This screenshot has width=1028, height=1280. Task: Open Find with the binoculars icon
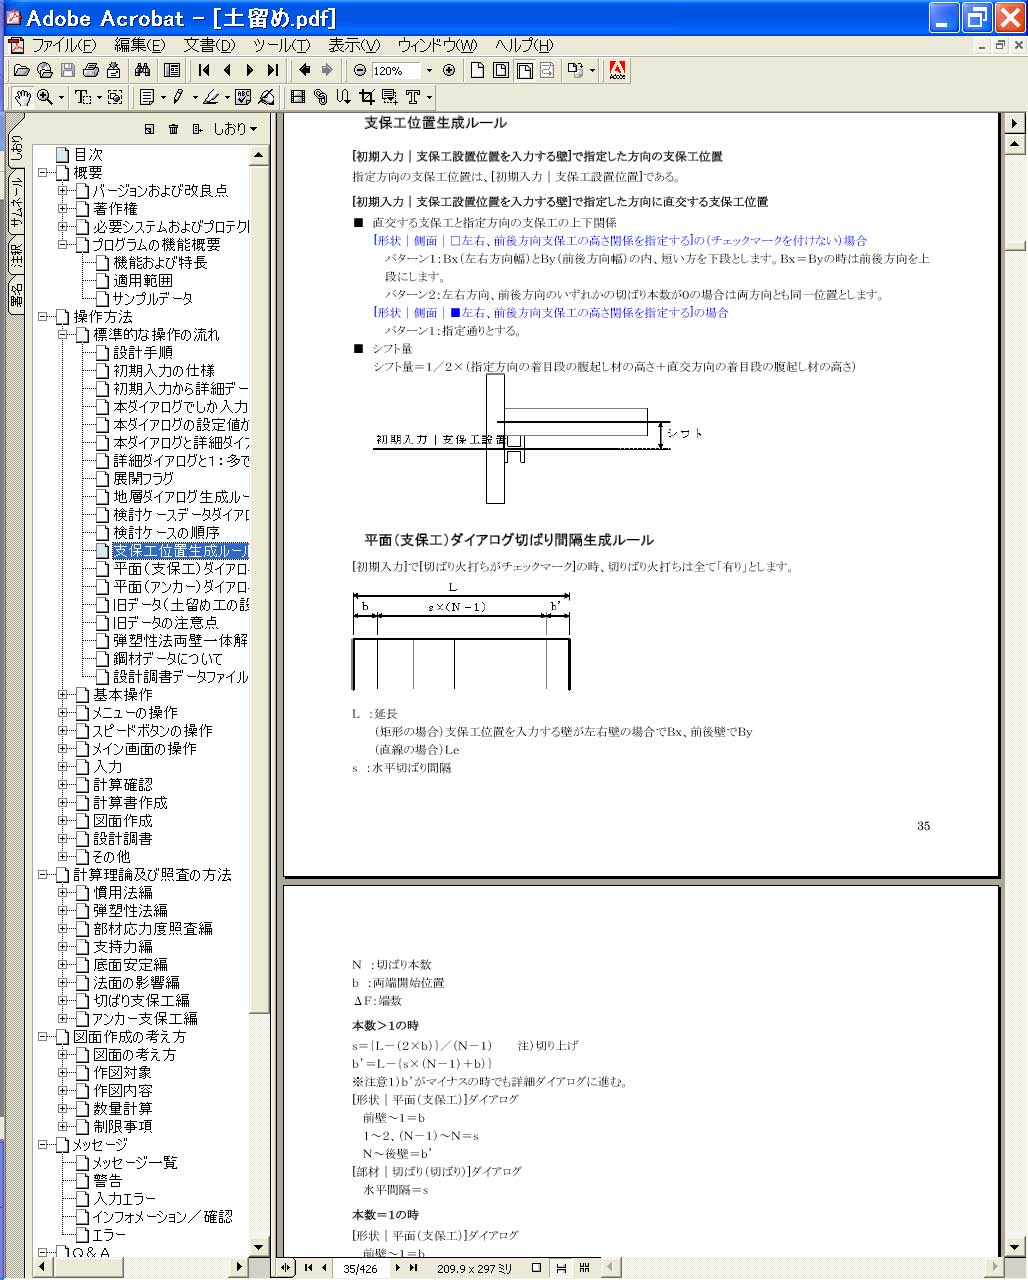coord(142,70)
